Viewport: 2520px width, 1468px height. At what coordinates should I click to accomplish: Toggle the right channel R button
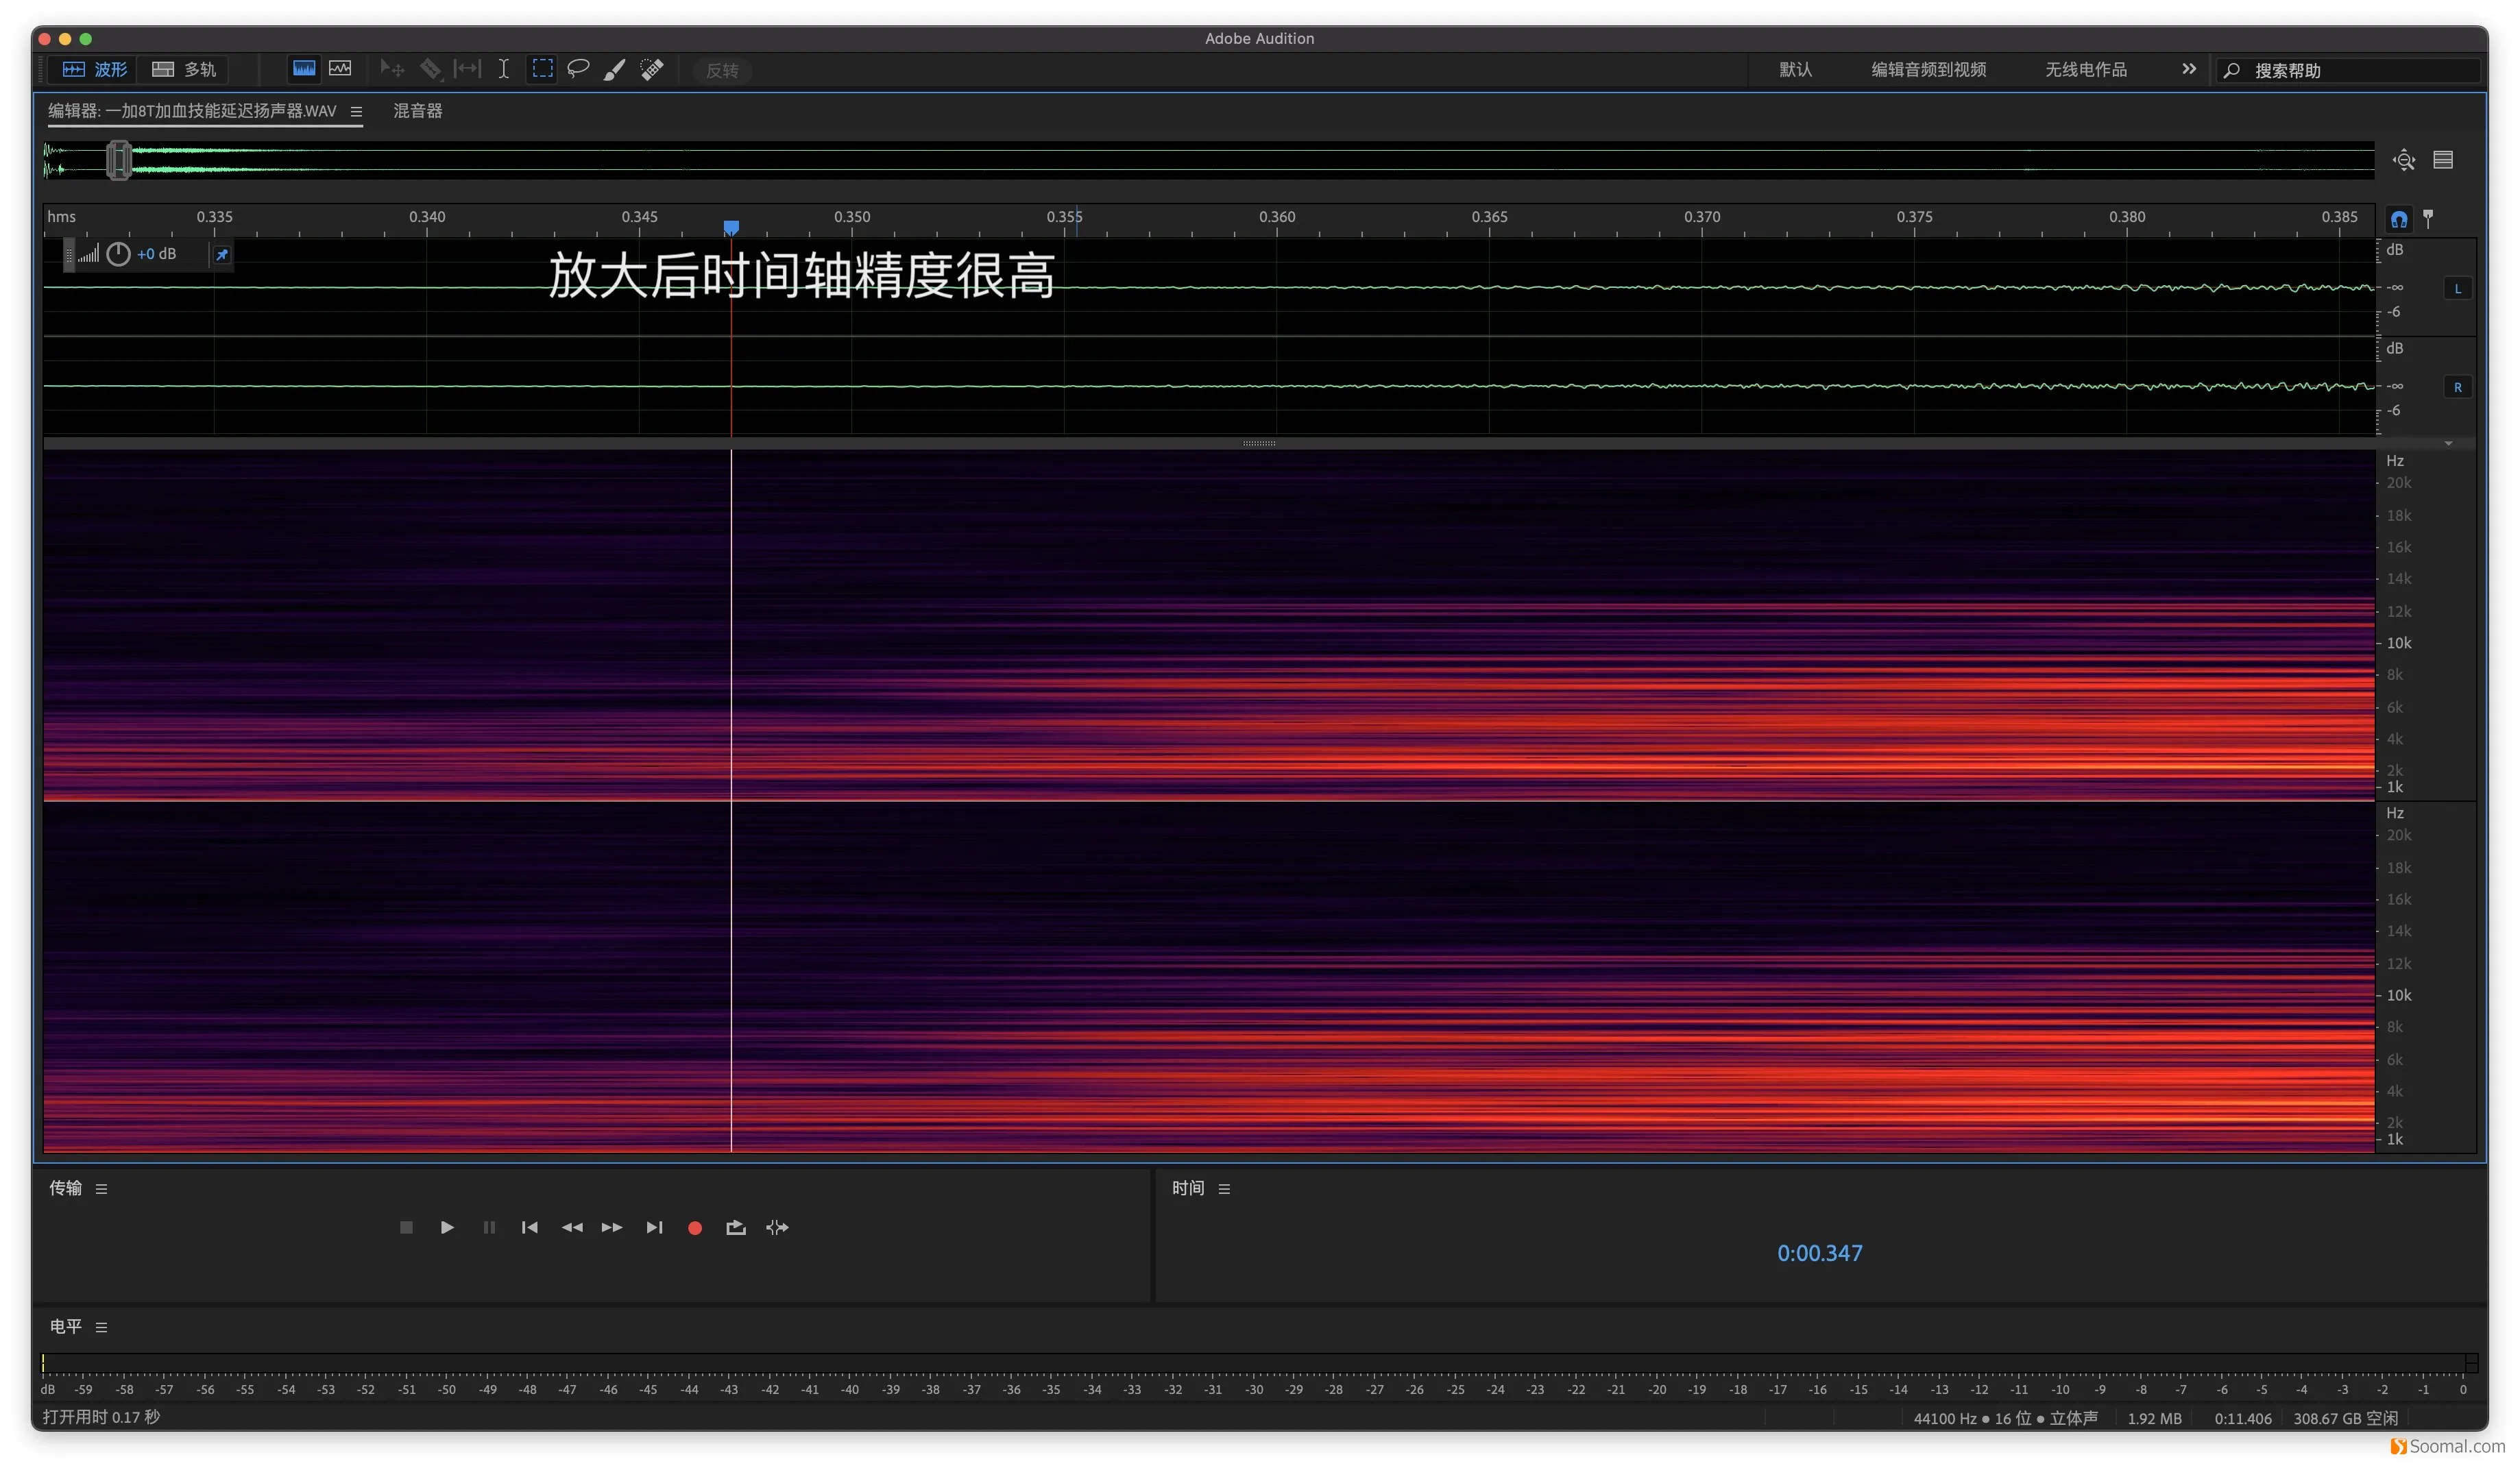tap(2458, 387)
